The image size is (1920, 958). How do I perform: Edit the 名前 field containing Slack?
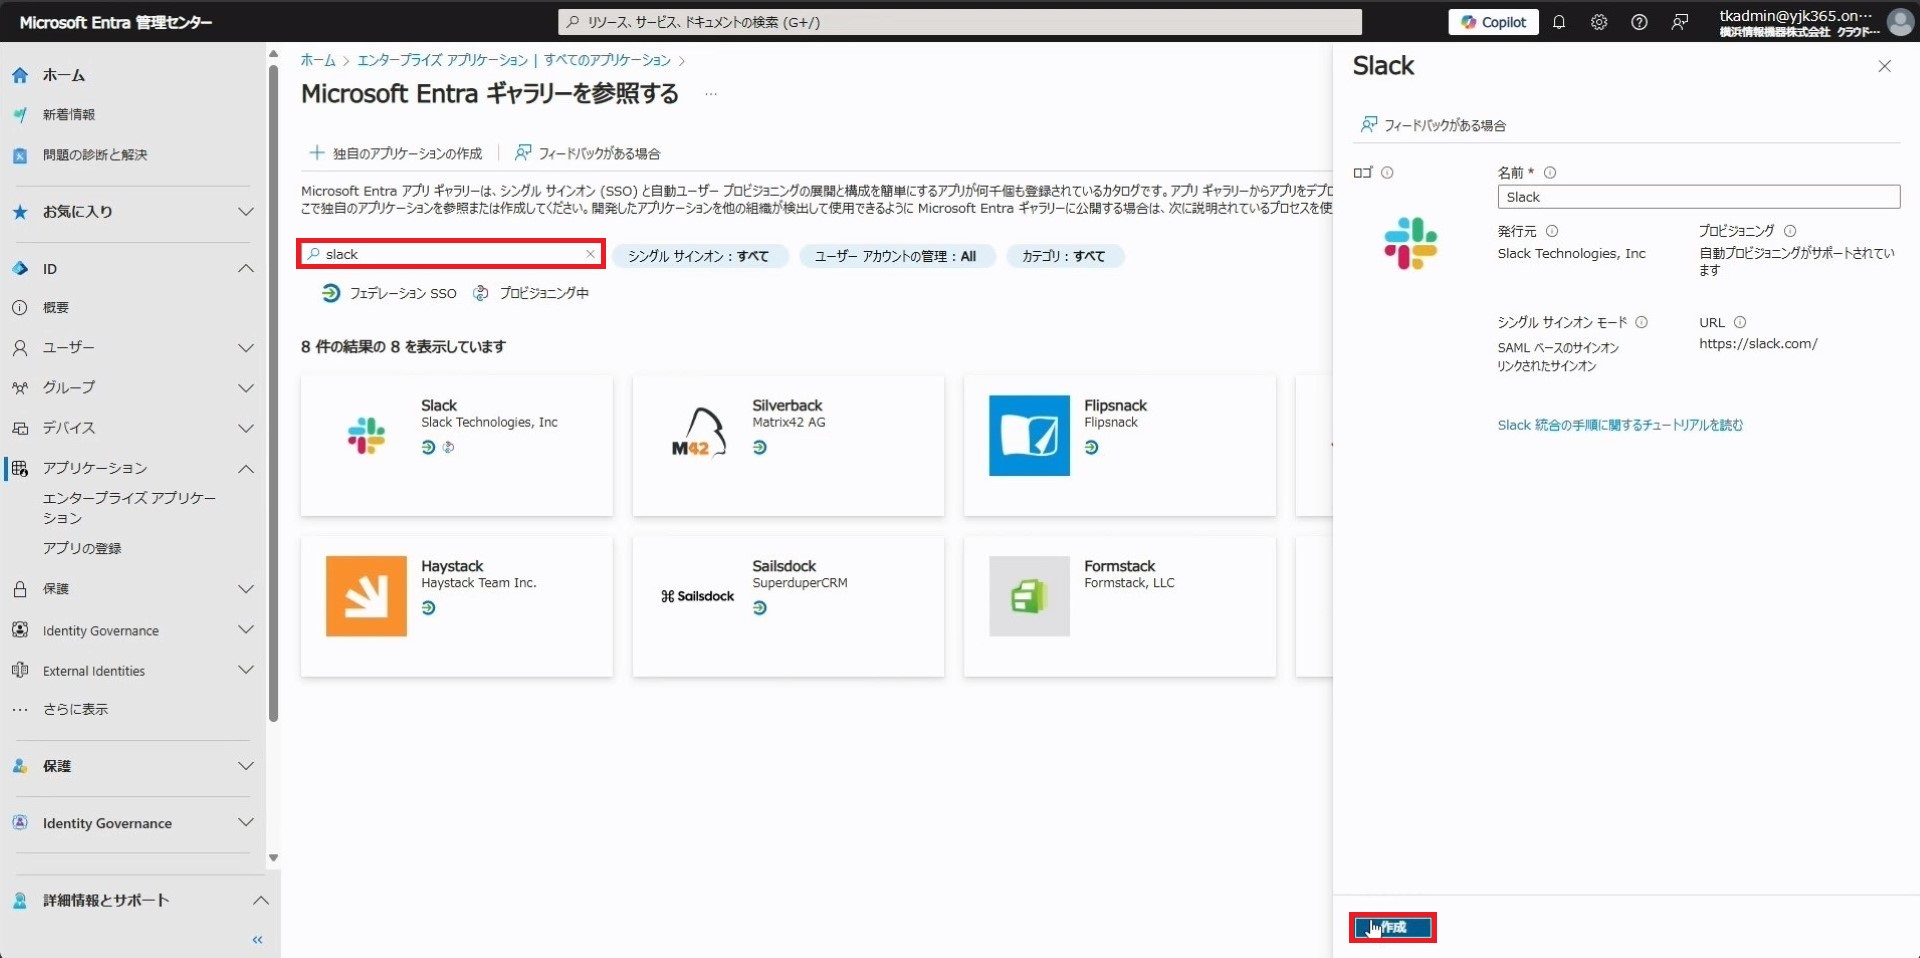[1698, 197]
